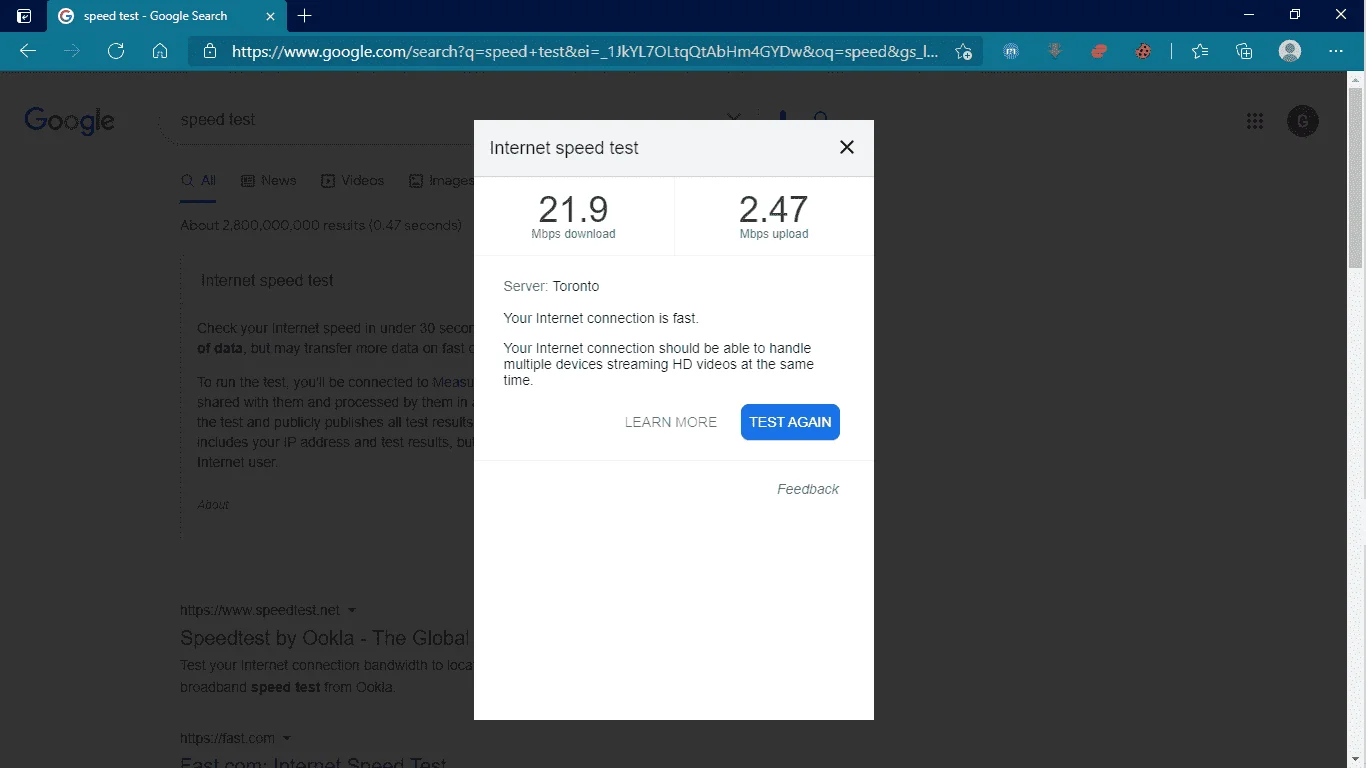
Task: Click the lock icon in address bar
Action: pyautogui.click(x=209, y=51)
